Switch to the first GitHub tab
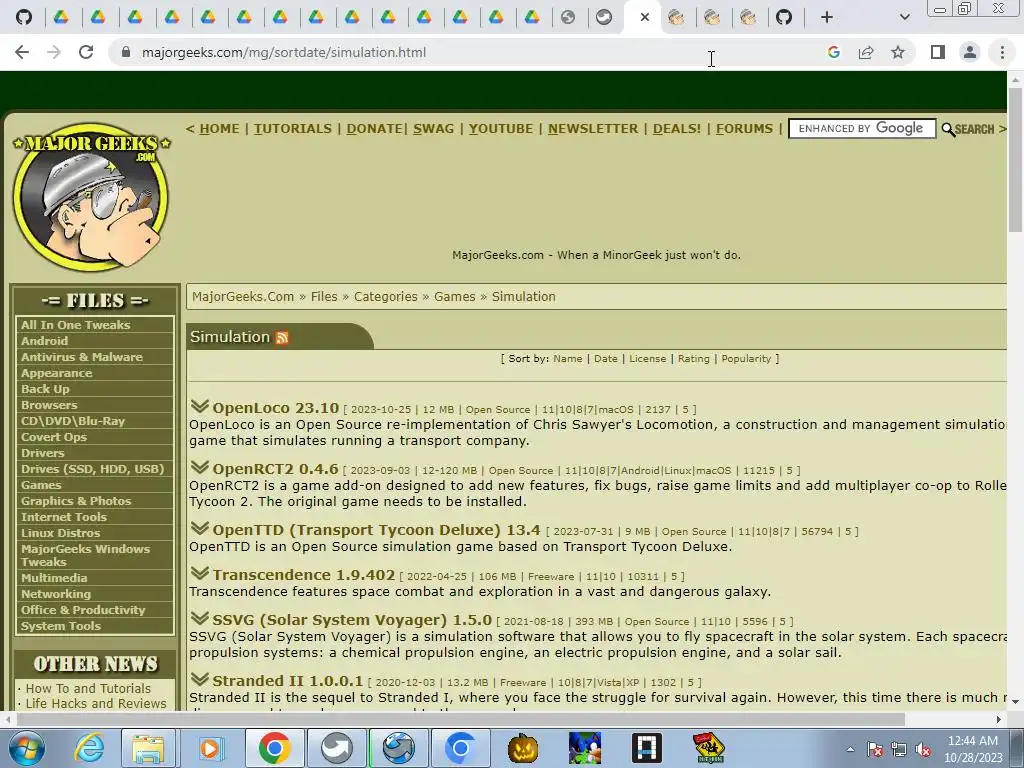The image size is (1024, 768). (24, 17)
